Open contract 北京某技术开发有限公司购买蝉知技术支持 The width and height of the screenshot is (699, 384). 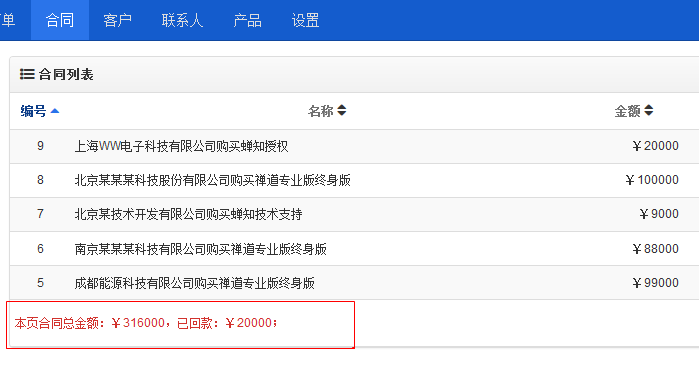(x=188, y=215)
